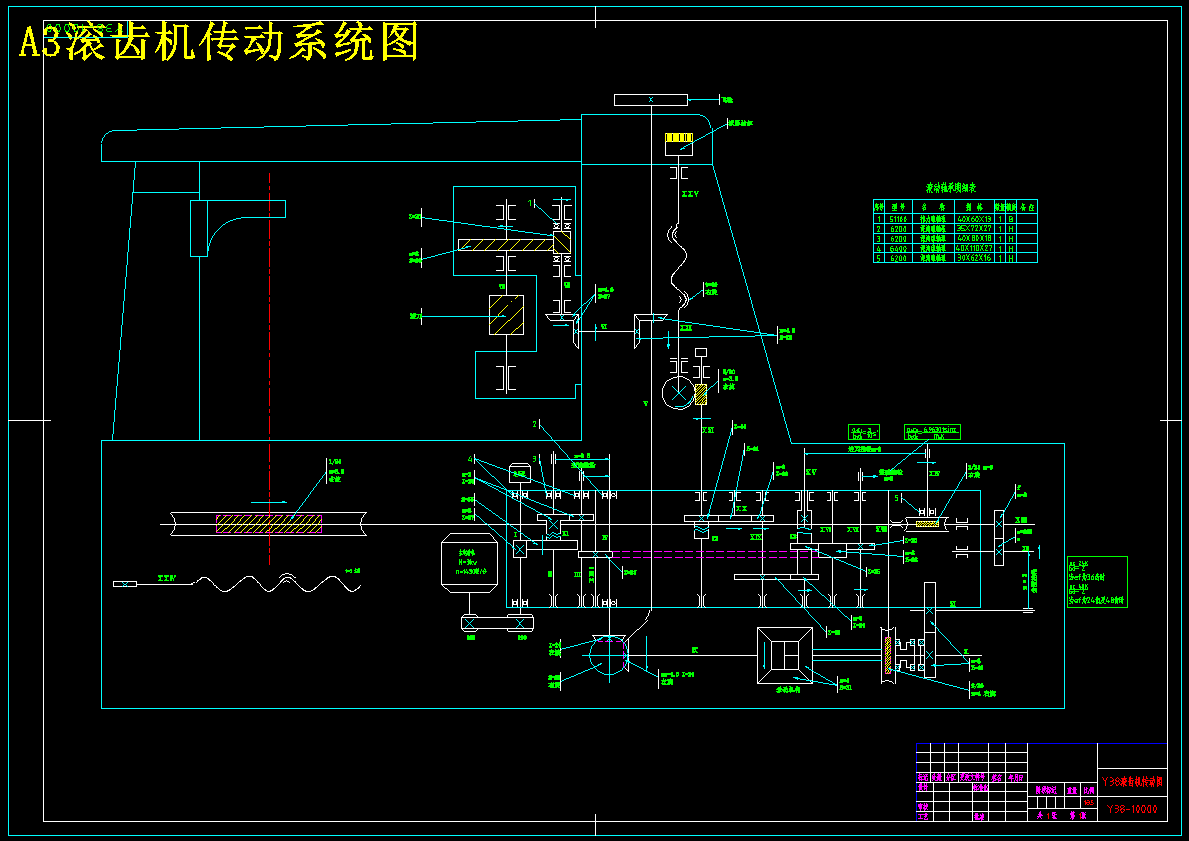Select the wavy feed screw line at lower left

pos(278,583)
